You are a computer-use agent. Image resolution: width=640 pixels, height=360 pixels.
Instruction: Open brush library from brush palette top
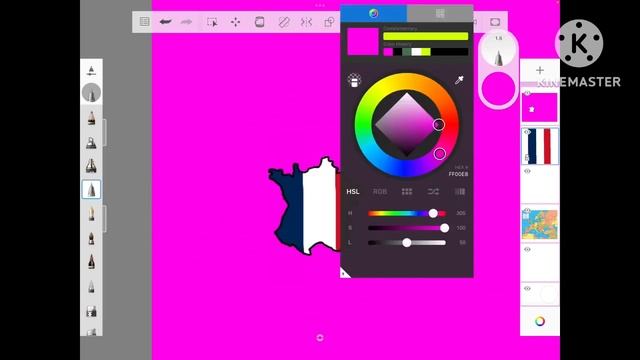coord(91,71)
